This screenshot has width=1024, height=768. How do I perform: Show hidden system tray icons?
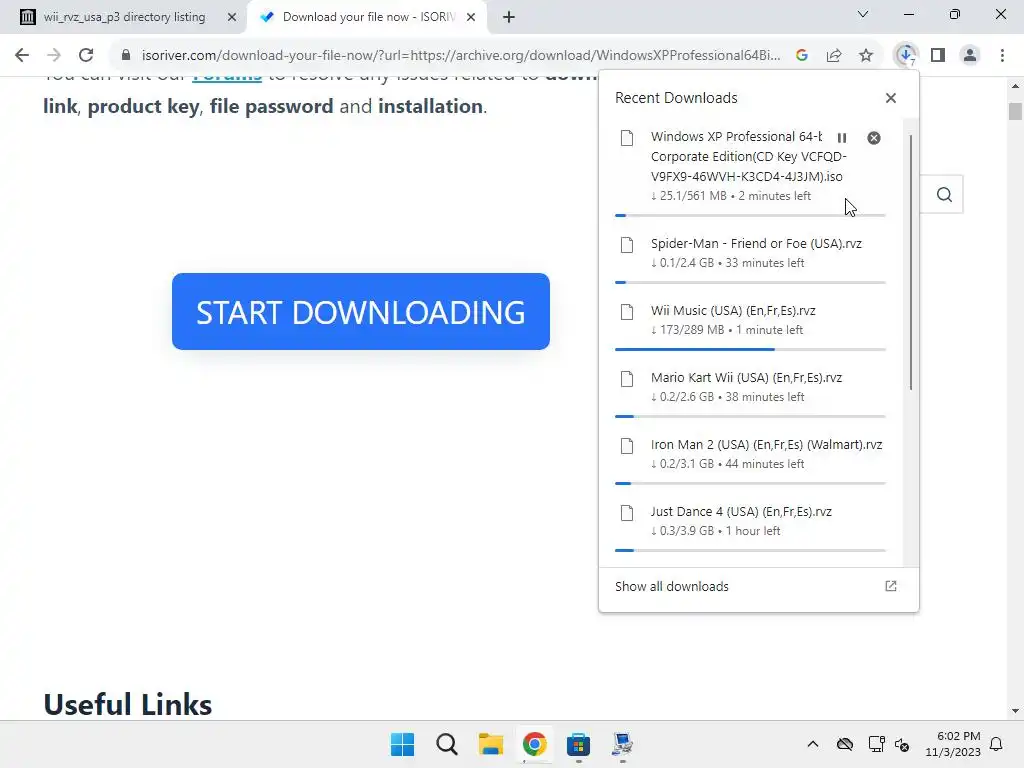click(812, 744)
